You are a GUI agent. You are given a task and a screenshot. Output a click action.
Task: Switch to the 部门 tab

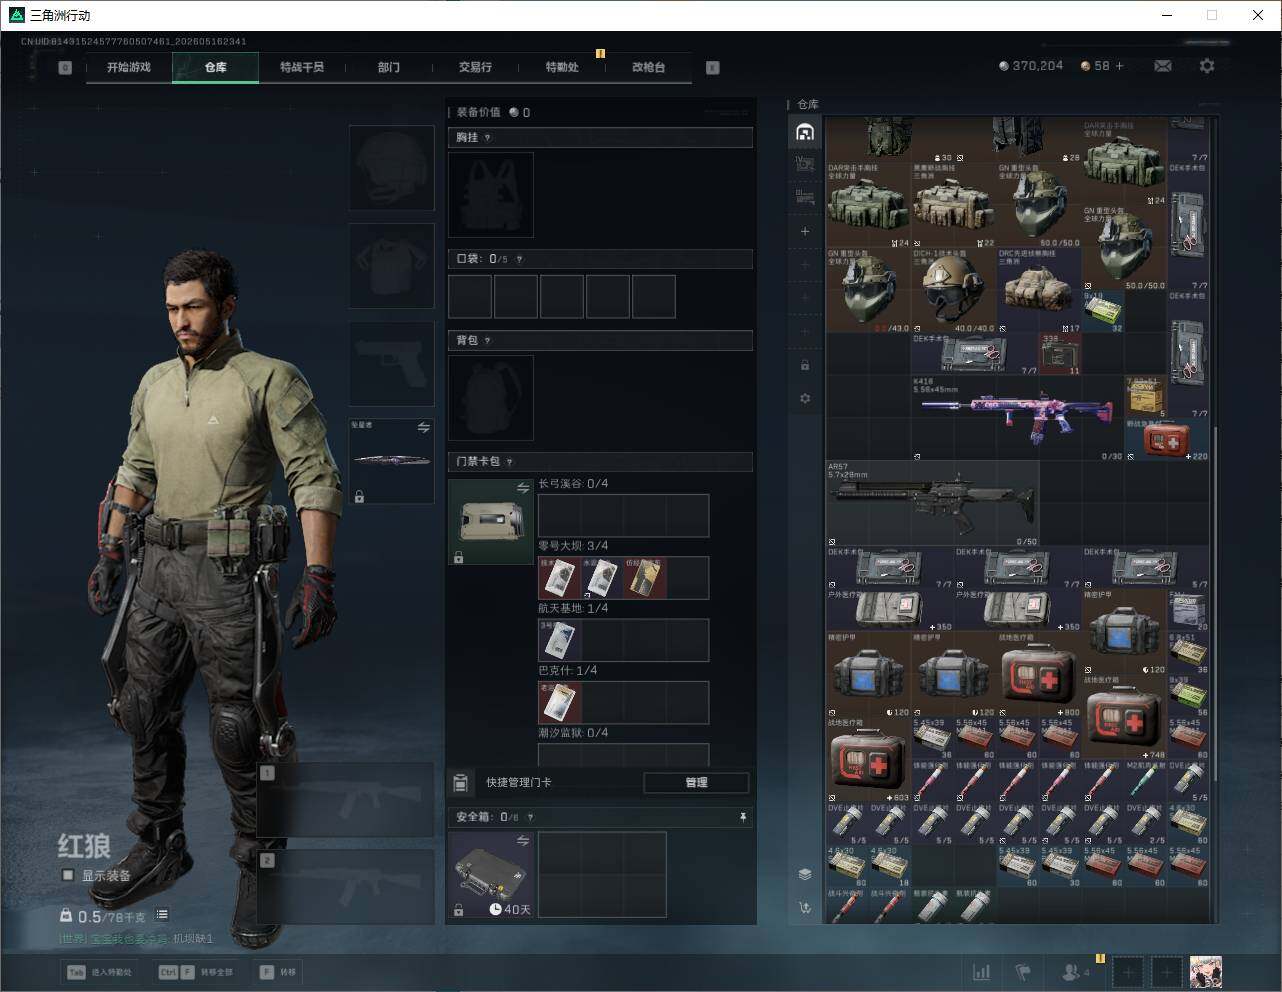coord(389,67)
